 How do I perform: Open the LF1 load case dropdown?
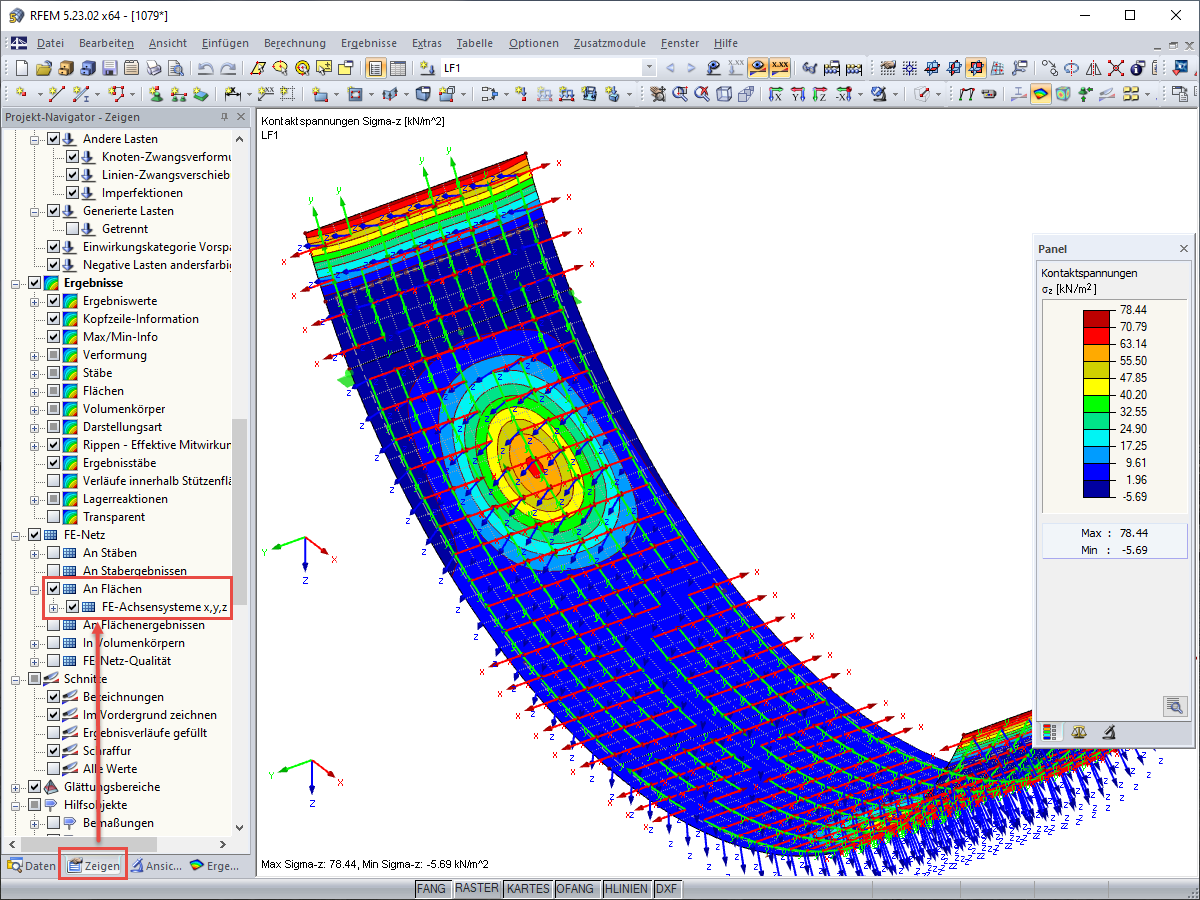coord(649,68)
